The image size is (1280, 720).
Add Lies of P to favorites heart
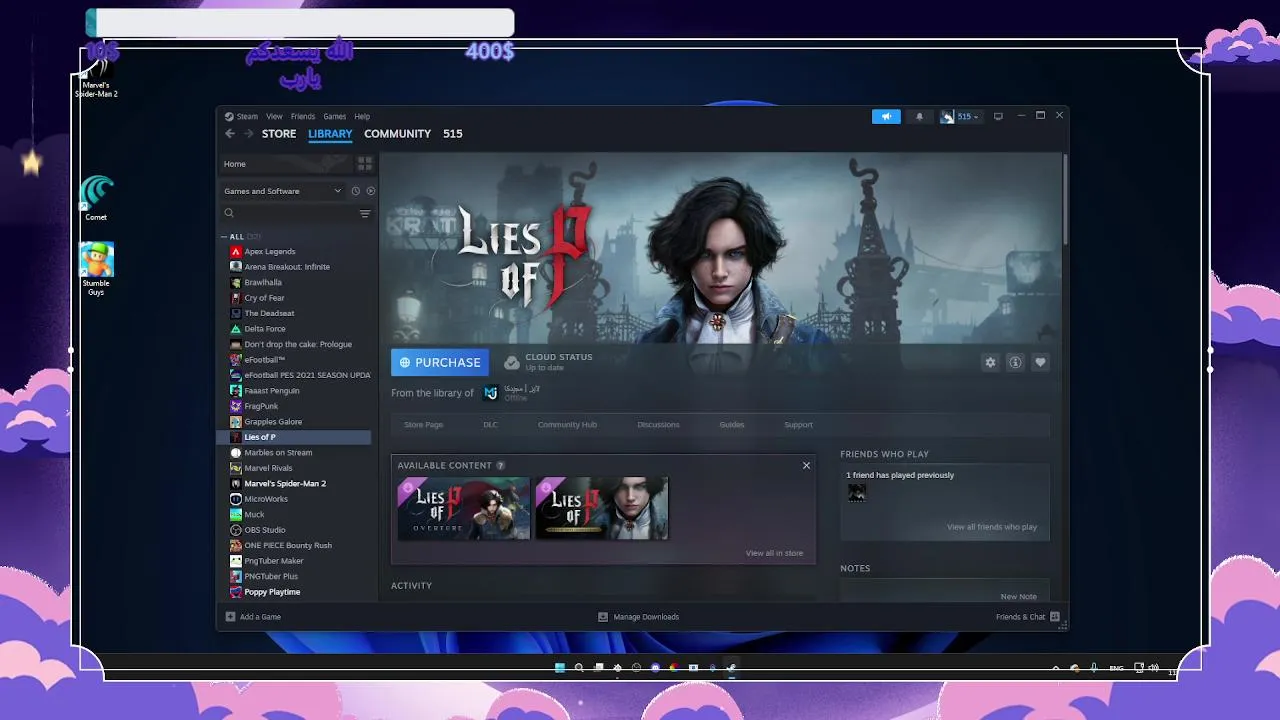pyautogui.click(x=1040, y=363)
